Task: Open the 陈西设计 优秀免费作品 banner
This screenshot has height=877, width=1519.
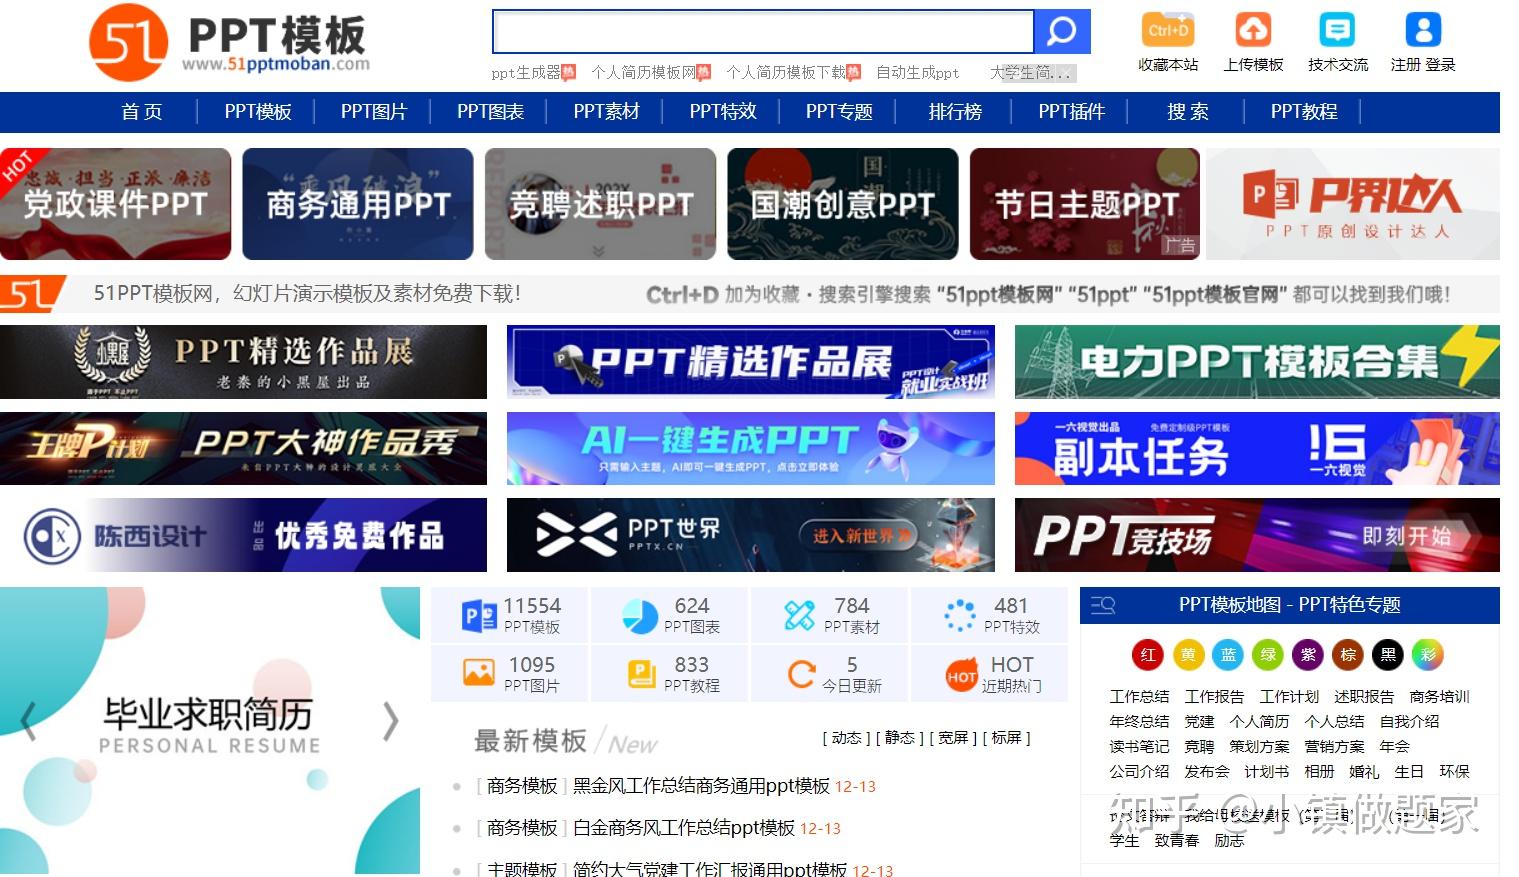Action: (243, 535)
